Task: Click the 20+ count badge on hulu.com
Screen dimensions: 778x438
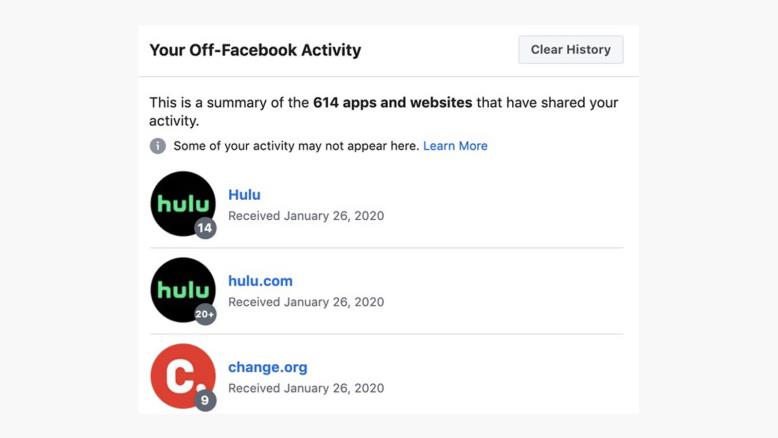Action: 205,314
